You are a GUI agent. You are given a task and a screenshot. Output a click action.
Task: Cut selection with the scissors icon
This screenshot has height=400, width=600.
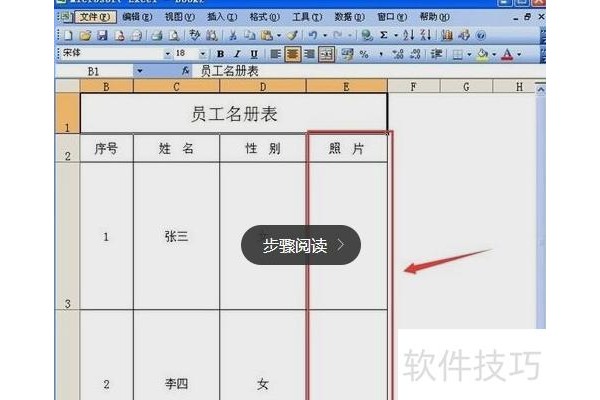(233, 36)
